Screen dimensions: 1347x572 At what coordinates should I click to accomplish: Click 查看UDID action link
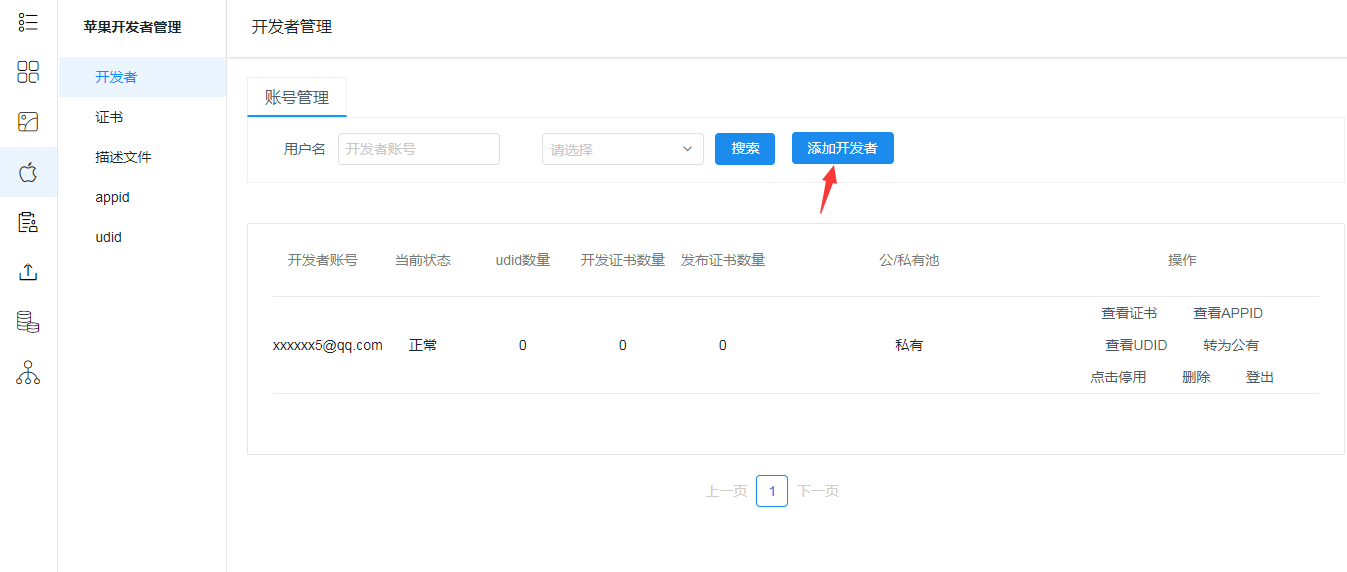1136,345
